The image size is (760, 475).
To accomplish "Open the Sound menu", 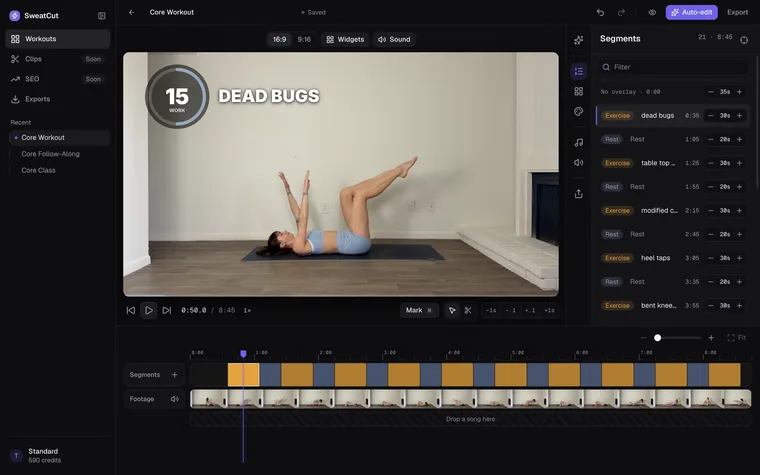I will (394, 40).
